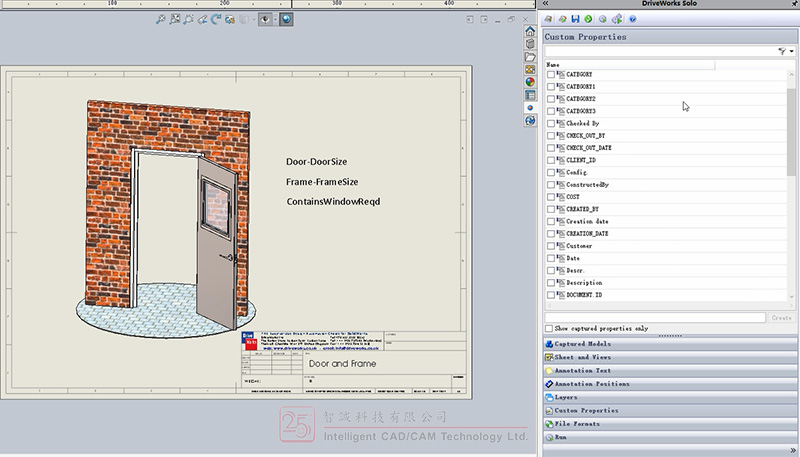Enable Show captured properties only

click(x=549, y=328)
